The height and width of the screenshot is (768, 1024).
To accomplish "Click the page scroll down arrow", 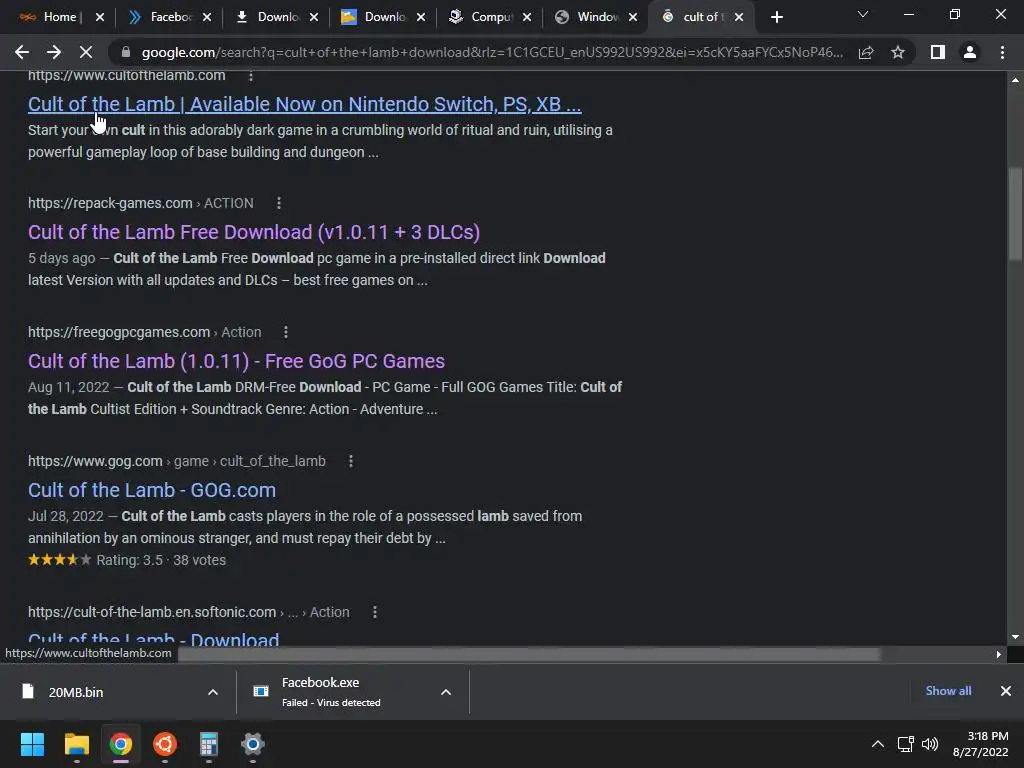I will tap(1015, 637).
